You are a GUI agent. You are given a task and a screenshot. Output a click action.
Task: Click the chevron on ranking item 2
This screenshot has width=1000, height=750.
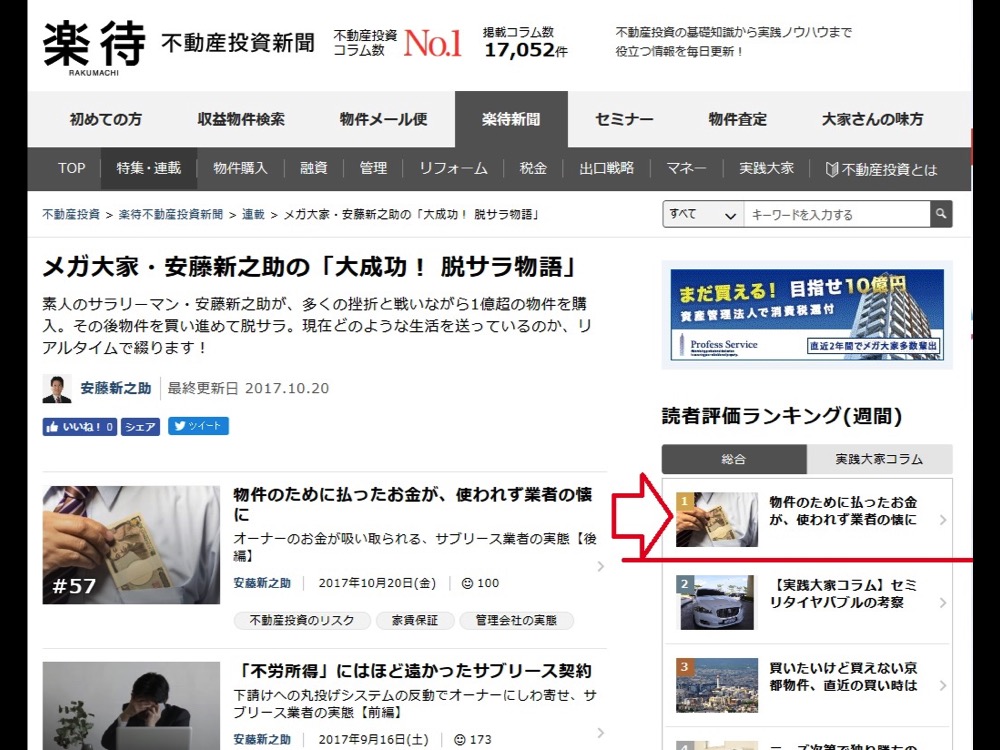pos(943,603)
